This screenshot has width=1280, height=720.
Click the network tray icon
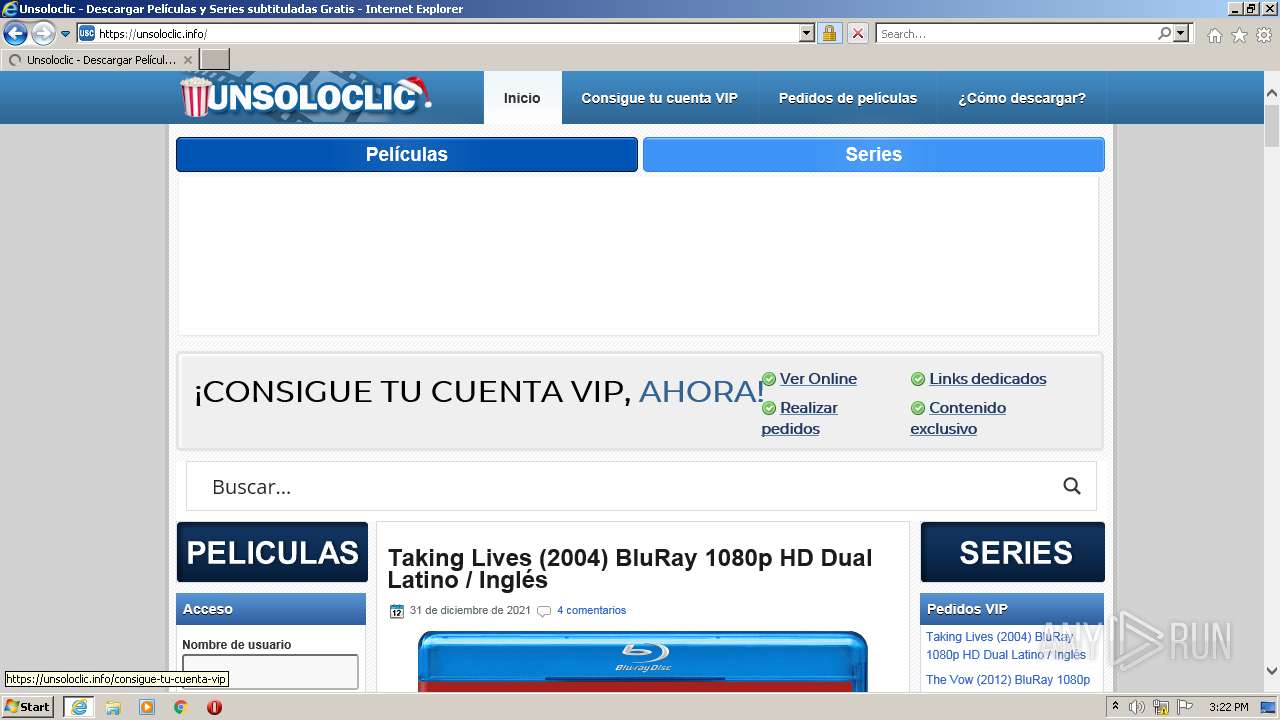[1161, 707]
